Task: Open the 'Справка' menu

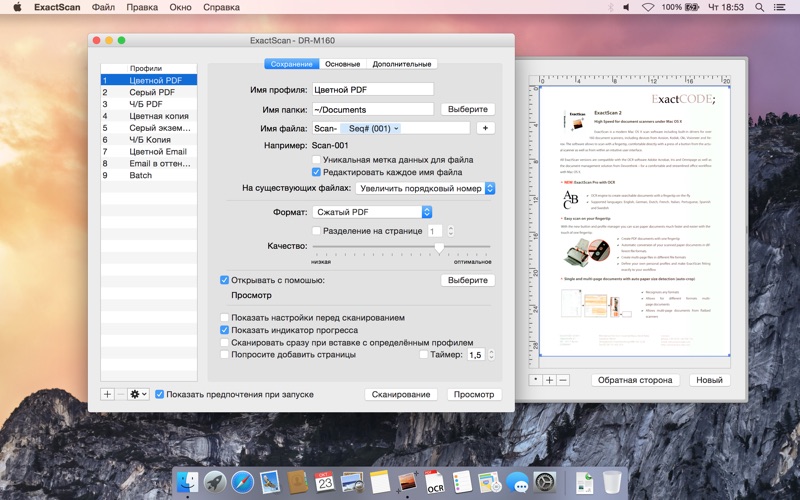Action: (x=221, y=7)
